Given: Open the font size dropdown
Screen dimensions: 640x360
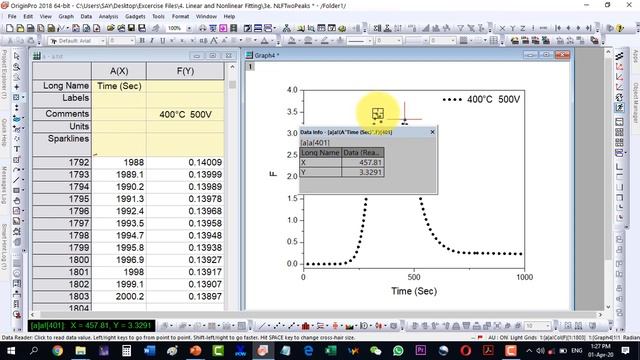Looking at the screenshot, I should [x=132, y=41].
